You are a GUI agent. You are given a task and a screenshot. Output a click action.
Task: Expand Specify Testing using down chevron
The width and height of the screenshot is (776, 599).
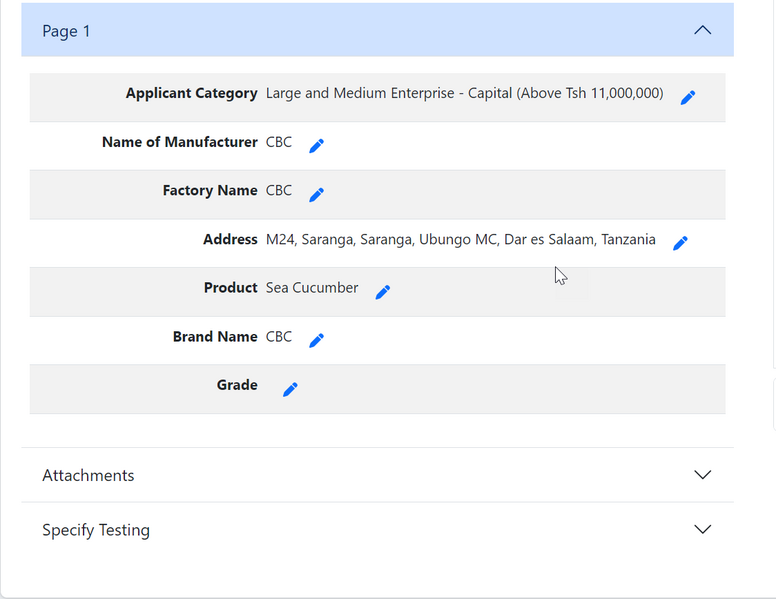coord(703,529)
